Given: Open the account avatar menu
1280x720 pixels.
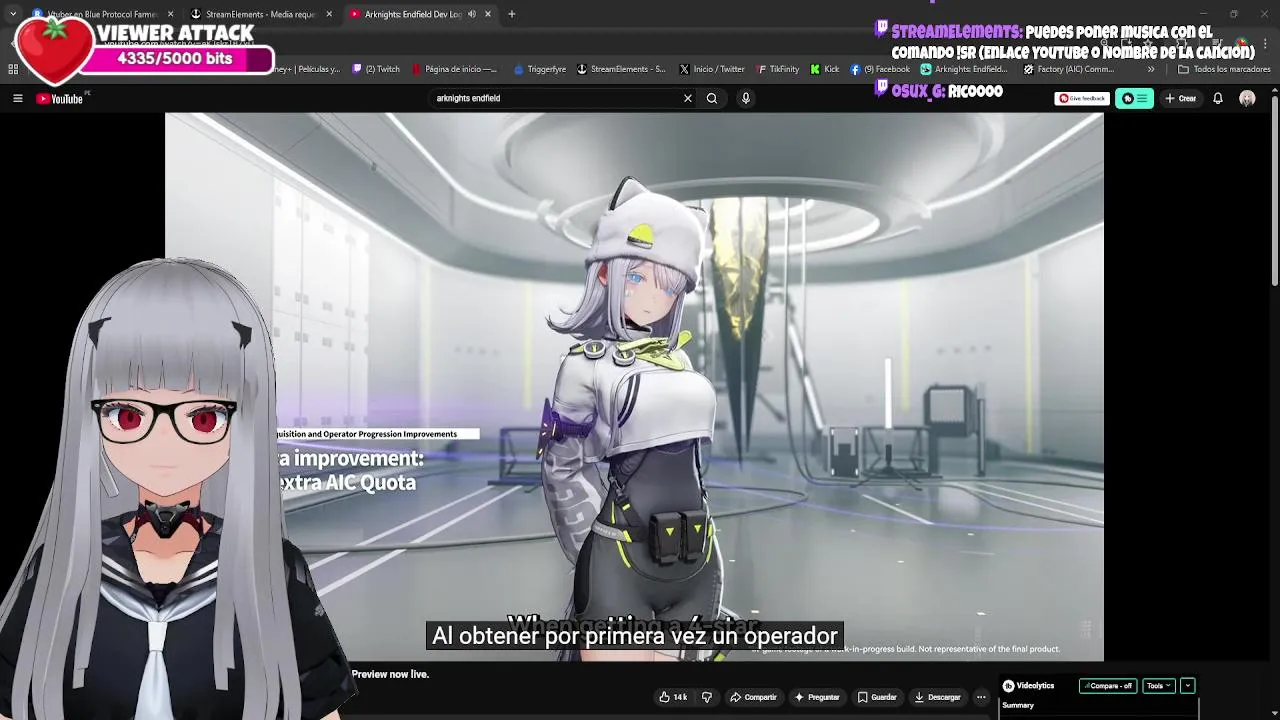Looking at the screenshot, I should click(x=1247, y=98).
